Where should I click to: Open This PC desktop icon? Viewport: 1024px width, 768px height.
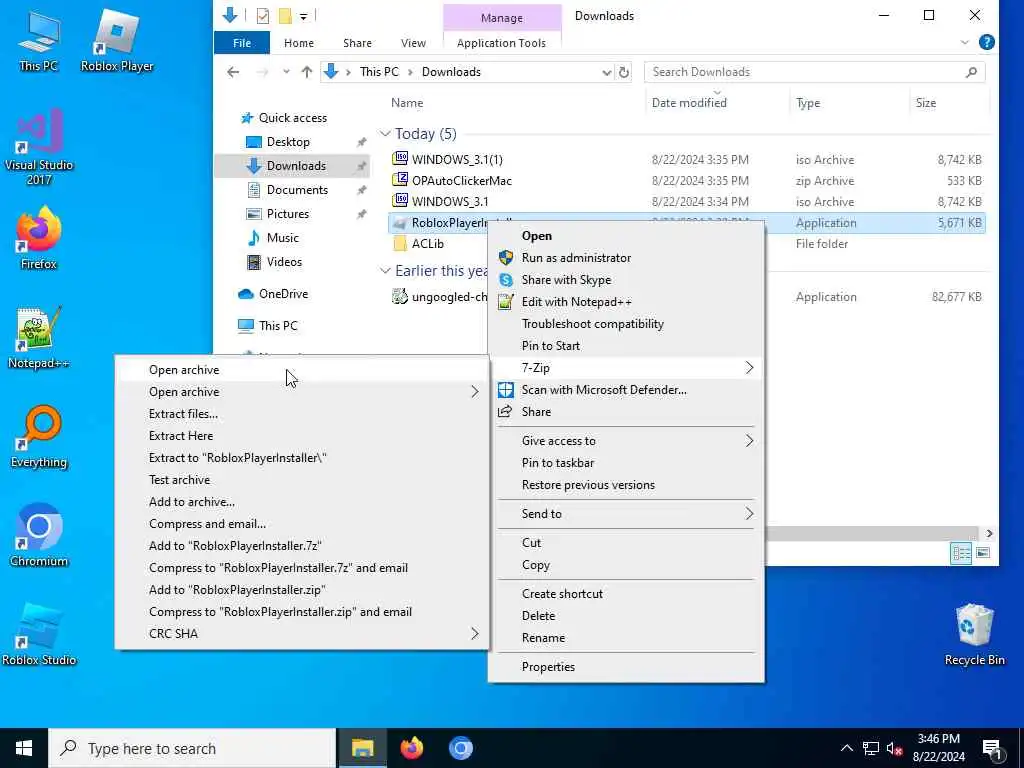(39, 39)
